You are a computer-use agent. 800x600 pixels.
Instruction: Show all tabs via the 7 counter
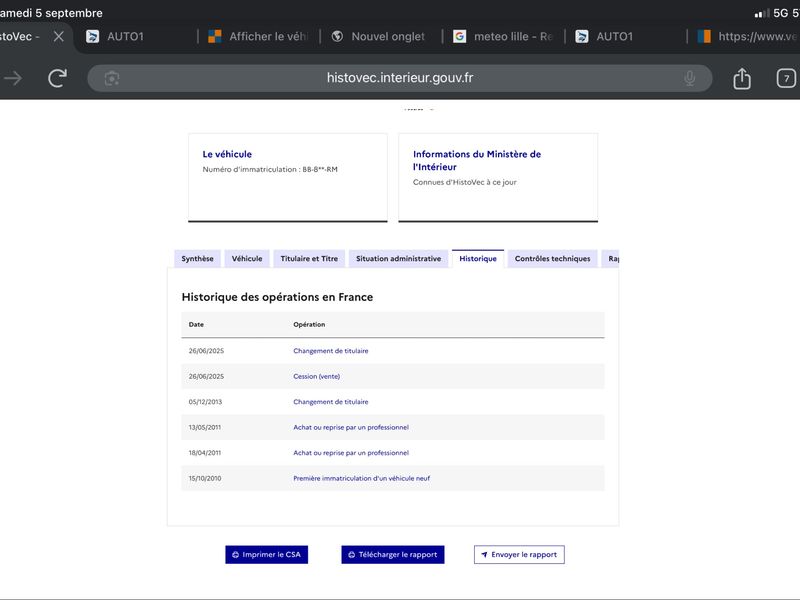coord(786,78)
